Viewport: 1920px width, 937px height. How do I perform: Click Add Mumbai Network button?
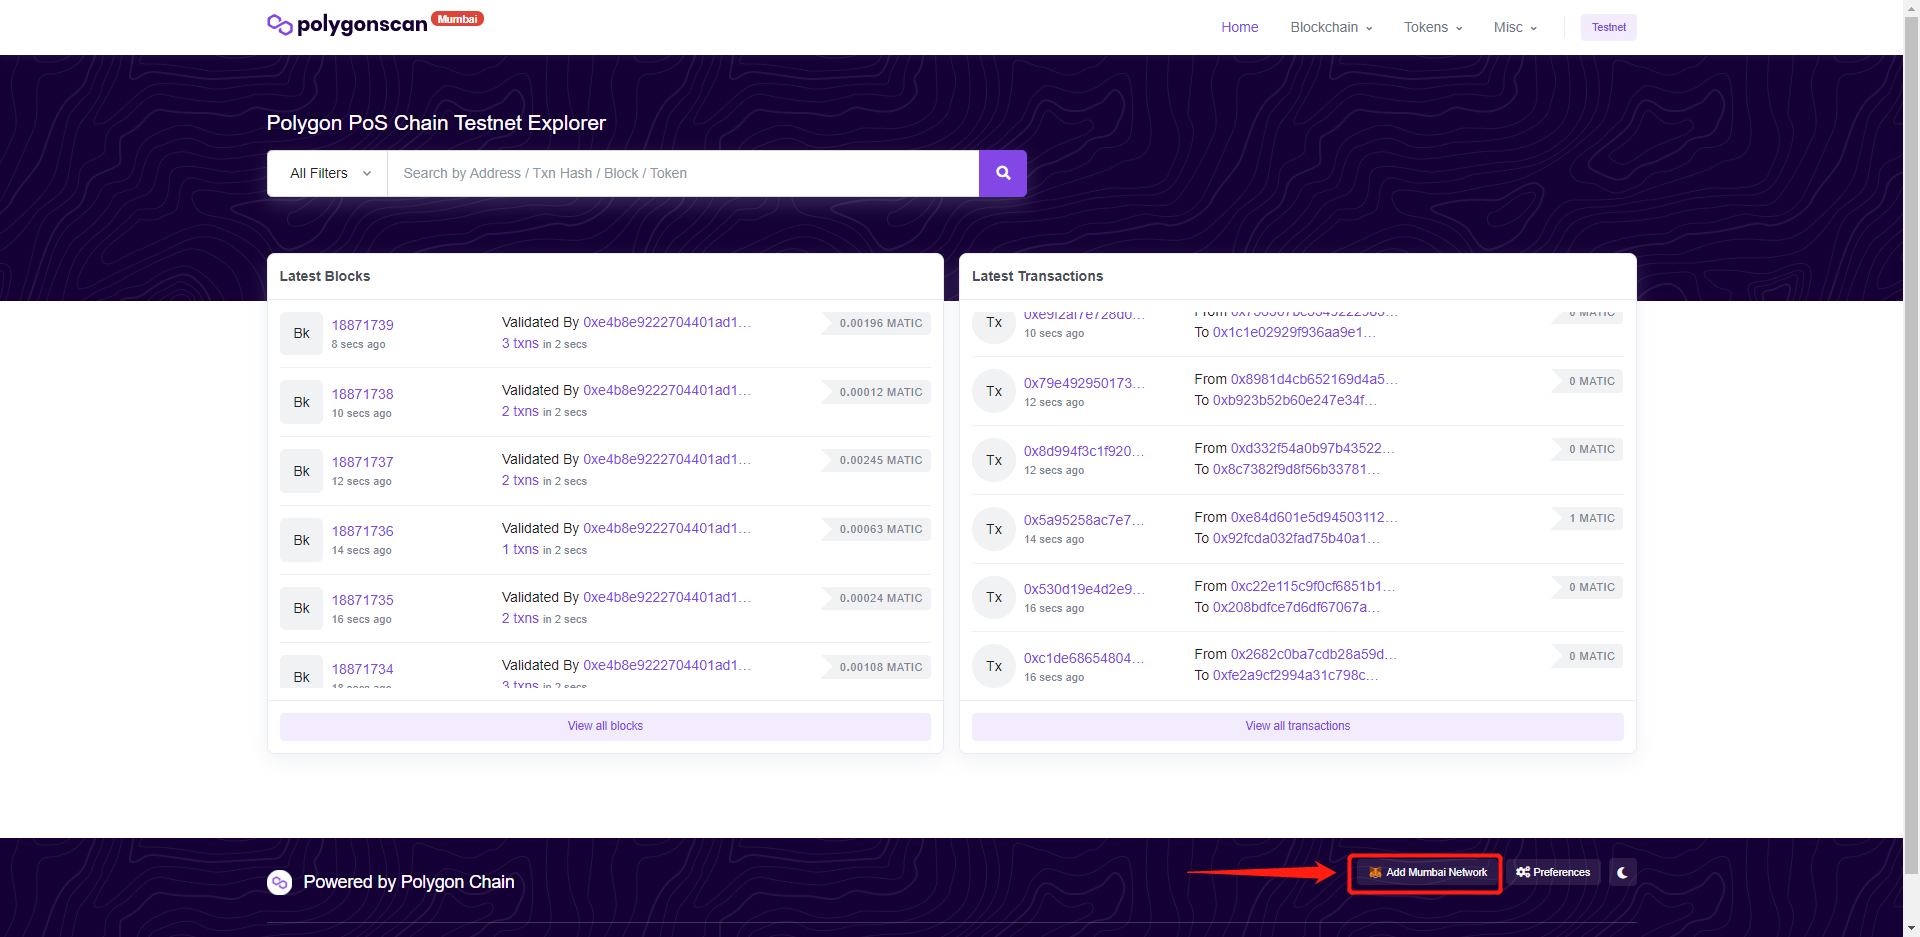1426,872
